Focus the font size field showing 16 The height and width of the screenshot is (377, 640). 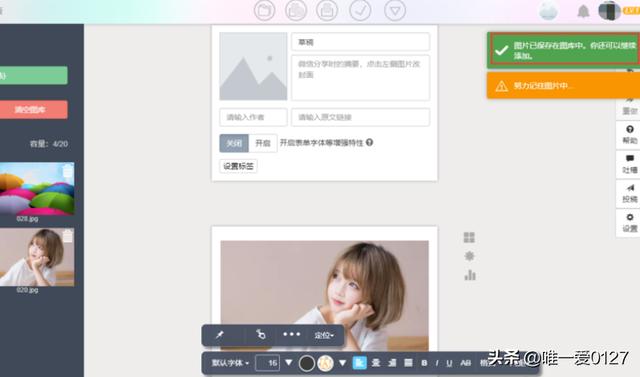267,363
